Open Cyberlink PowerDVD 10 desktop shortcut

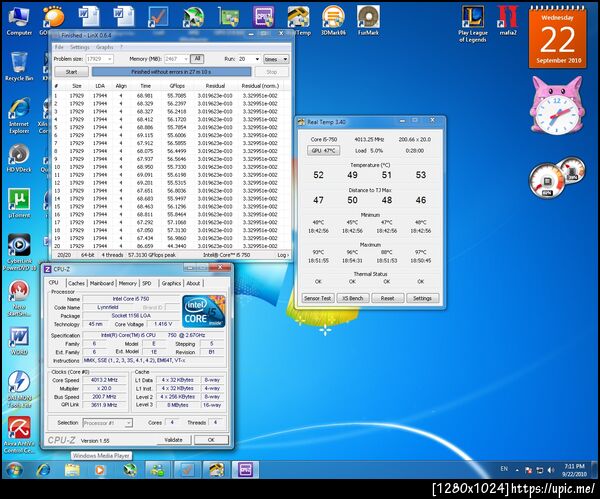click(19, 252)
